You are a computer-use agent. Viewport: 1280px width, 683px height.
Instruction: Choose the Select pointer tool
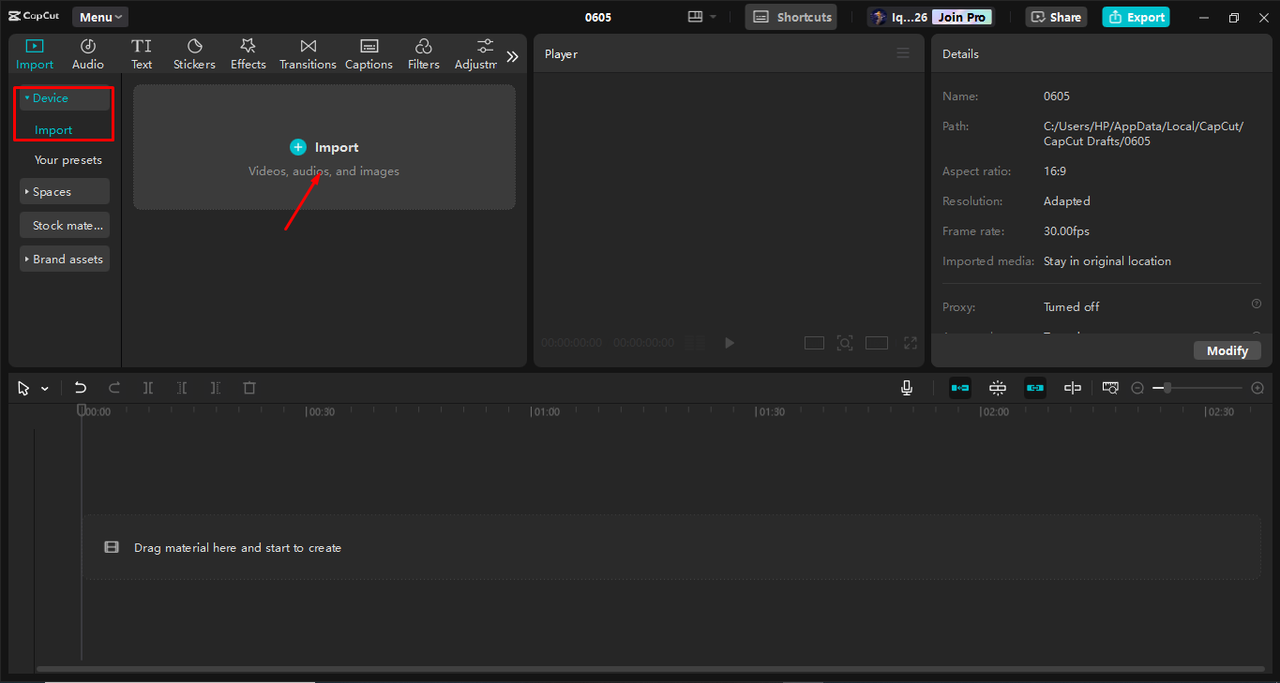23,388
